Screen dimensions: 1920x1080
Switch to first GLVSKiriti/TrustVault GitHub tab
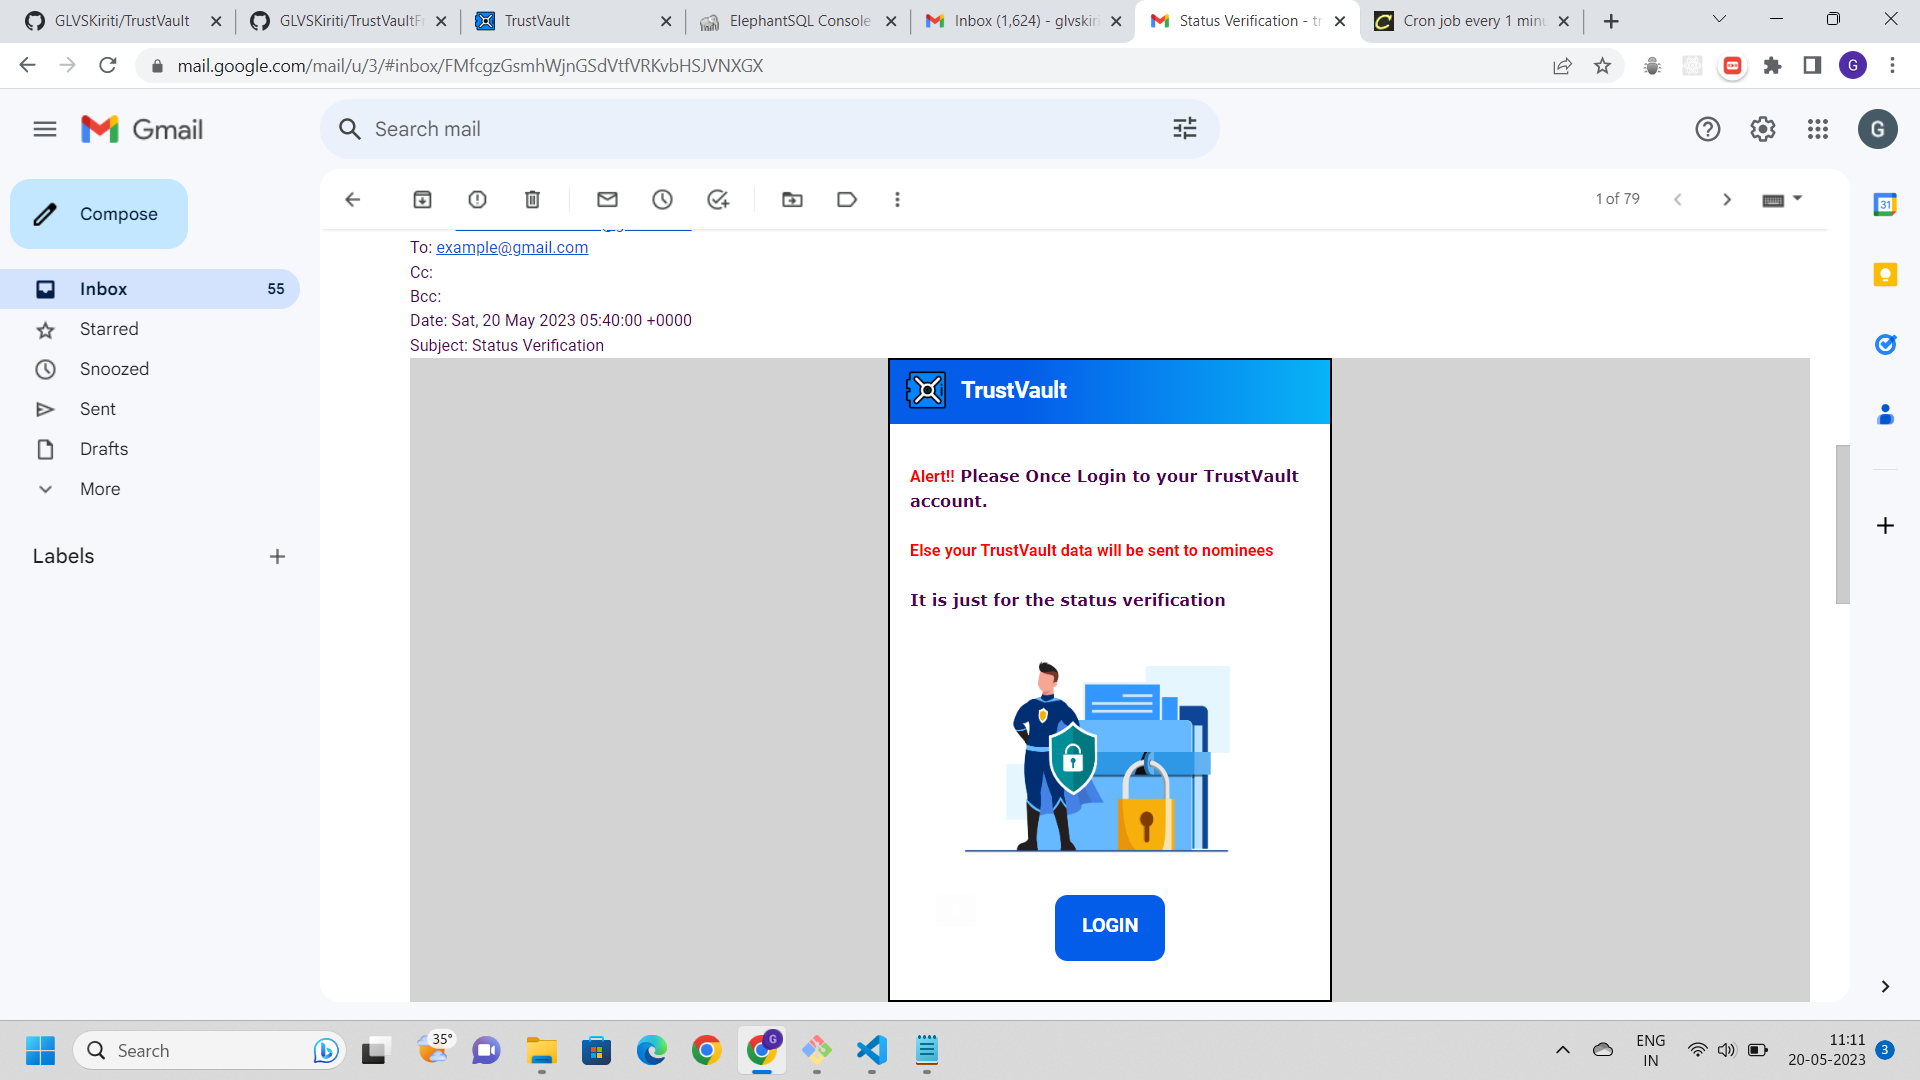click(x=123, y=21)
